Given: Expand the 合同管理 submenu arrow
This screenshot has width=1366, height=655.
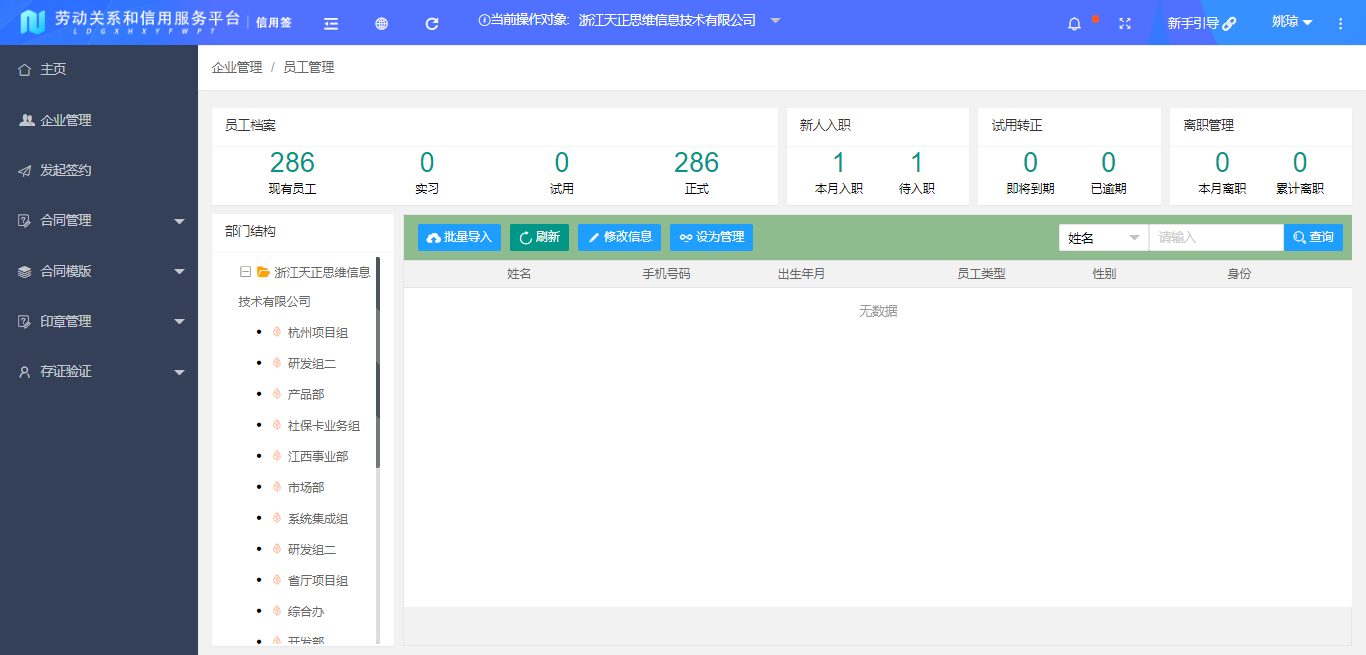Looking at the screenshot, I should [x=179, y=221].
